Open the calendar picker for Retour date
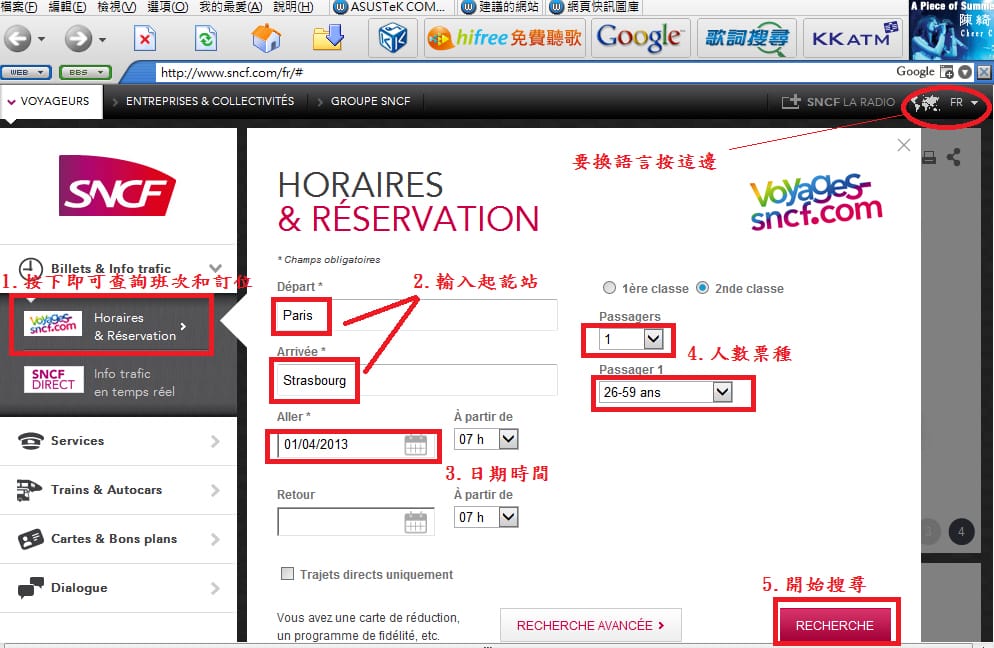The image size is (994, 648). point(416,522)
